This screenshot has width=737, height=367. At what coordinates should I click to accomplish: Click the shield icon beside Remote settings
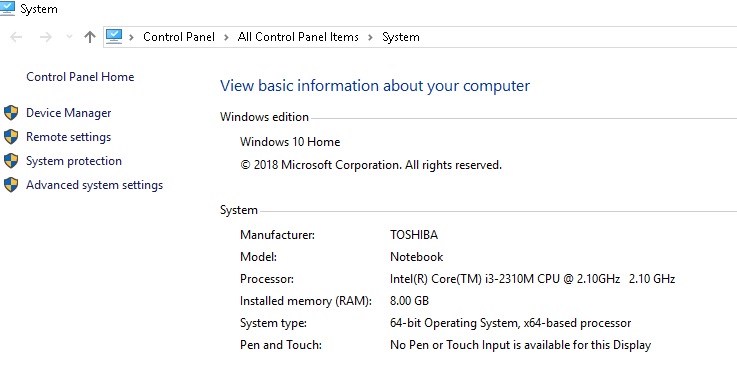click(x=11, y=137)
